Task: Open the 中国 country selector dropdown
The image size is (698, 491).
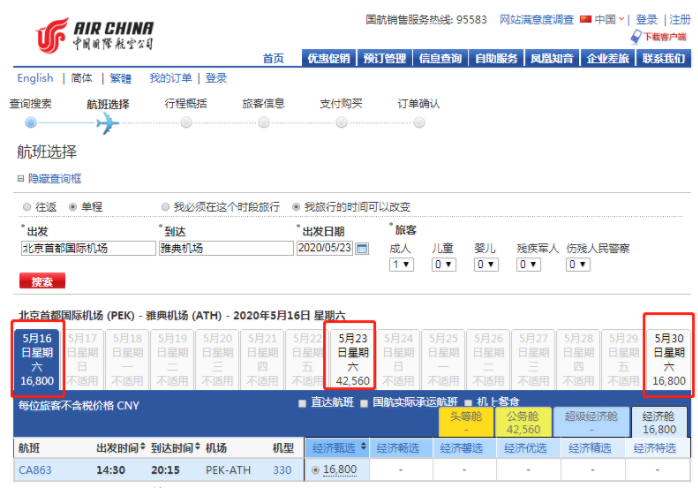Action: [609, 19]
